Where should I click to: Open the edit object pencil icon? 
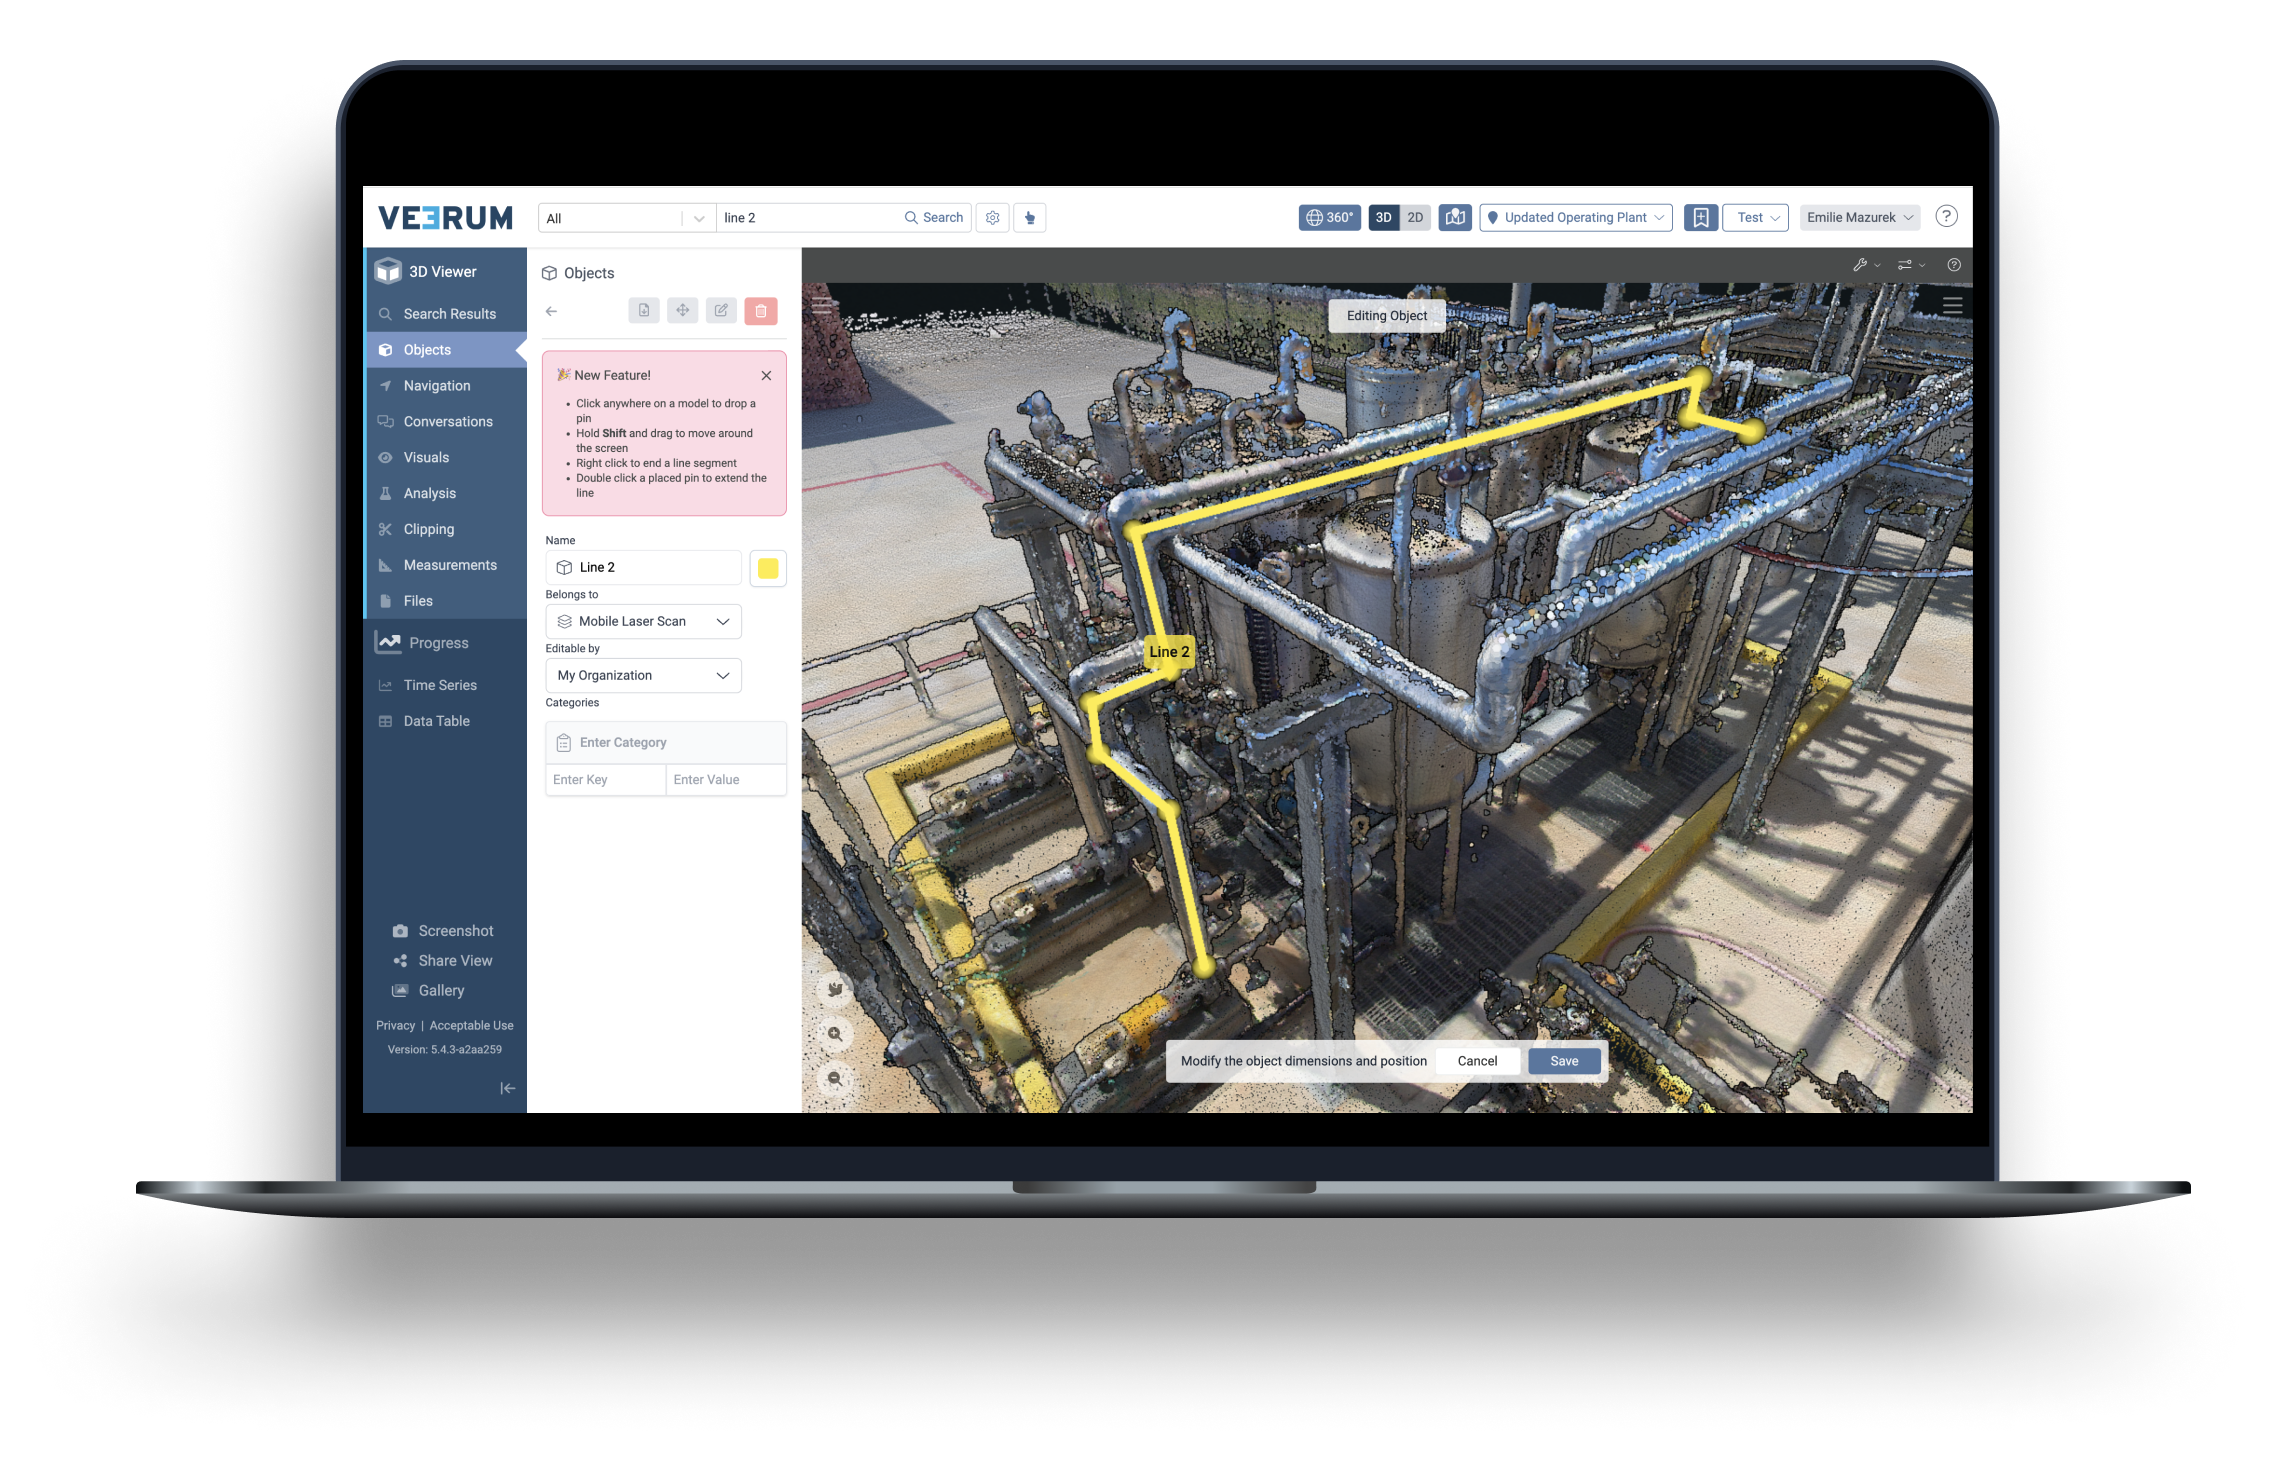point(721,310)
